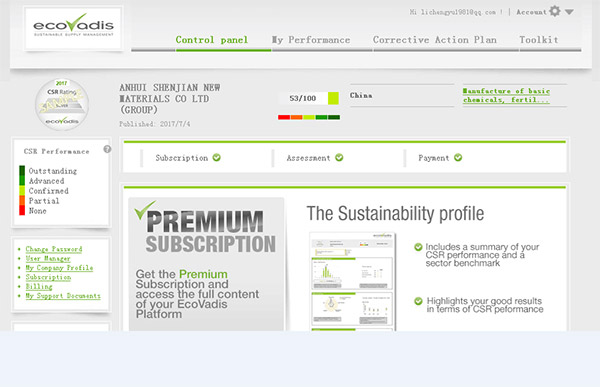Click the 2017 CSR Rating silver medal badge

point(62,104)
